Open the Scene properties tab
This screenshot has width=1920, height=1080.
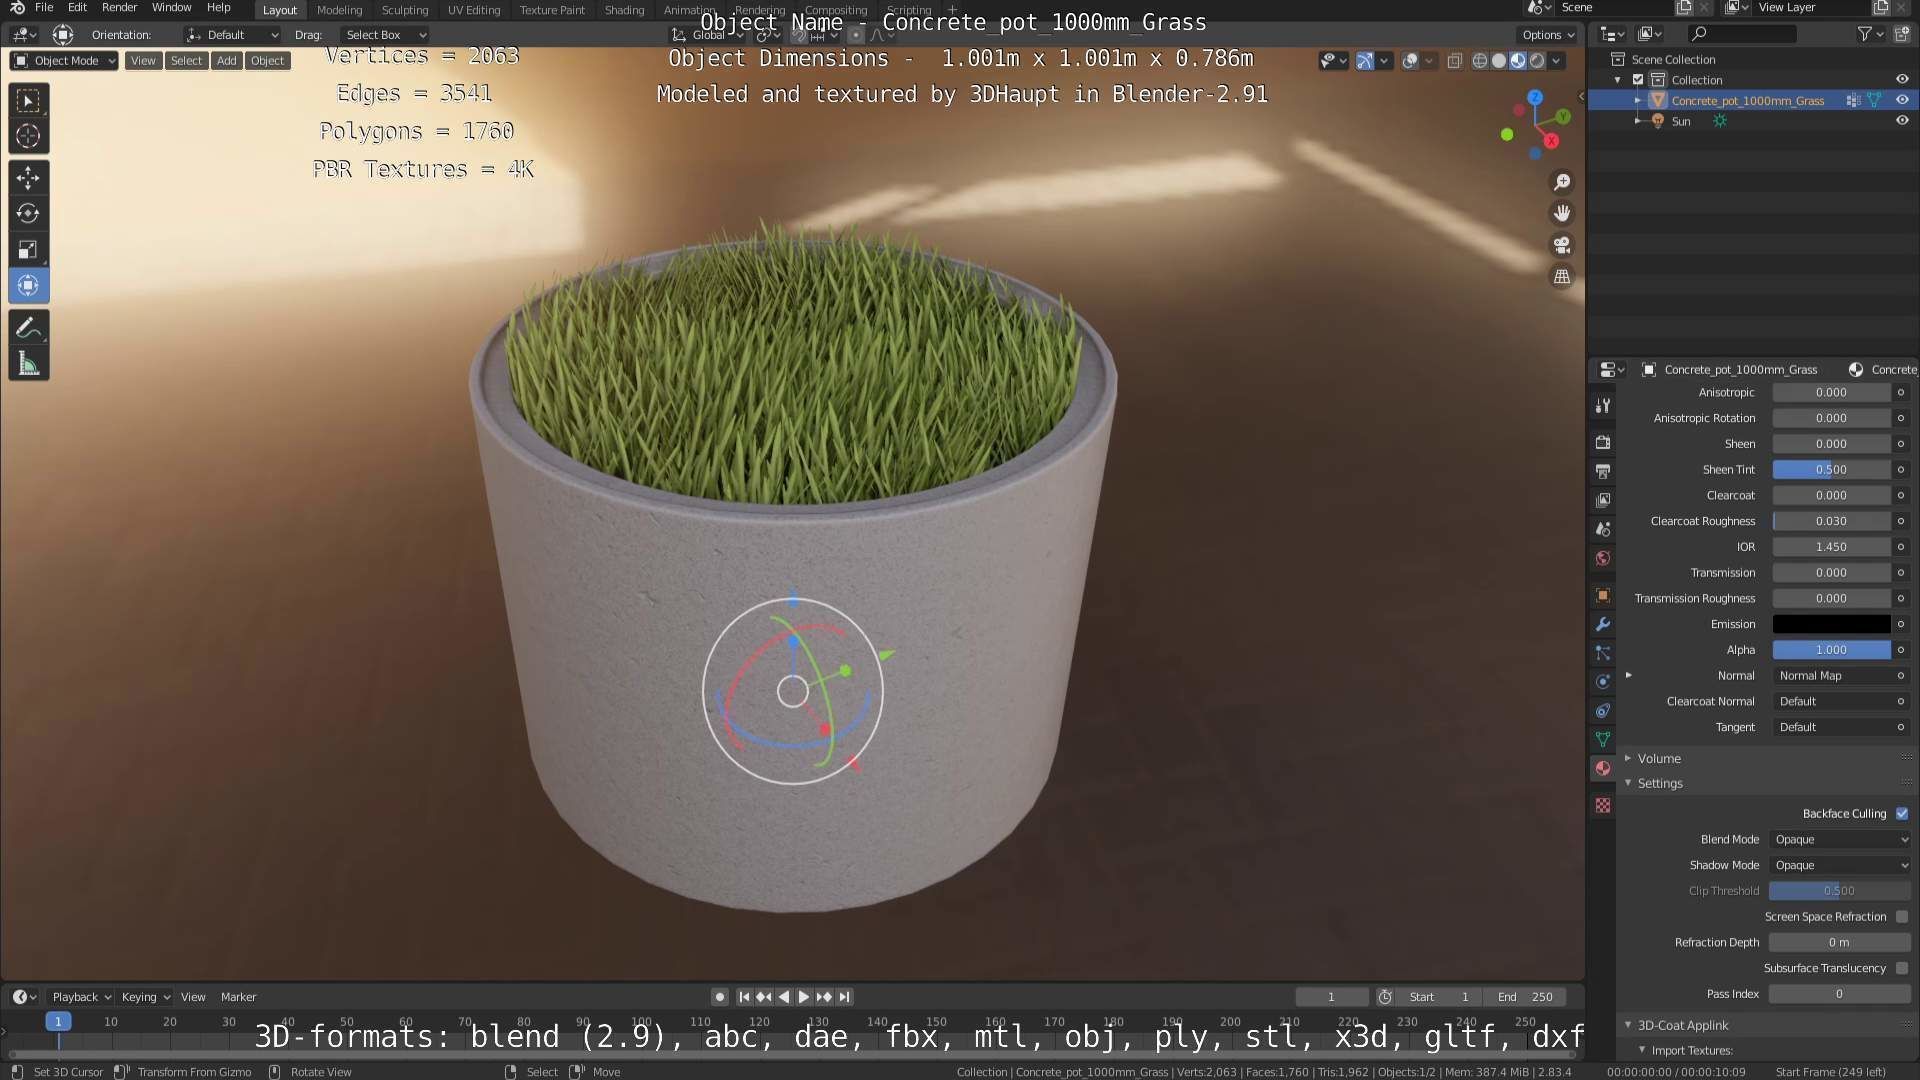click(1603, 529)
